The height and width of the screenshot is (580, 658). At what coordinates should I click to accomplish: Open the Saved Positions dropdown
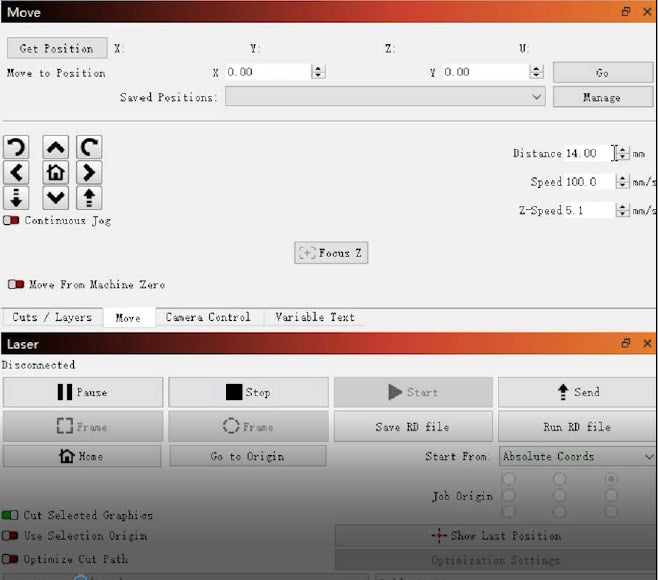385,97
